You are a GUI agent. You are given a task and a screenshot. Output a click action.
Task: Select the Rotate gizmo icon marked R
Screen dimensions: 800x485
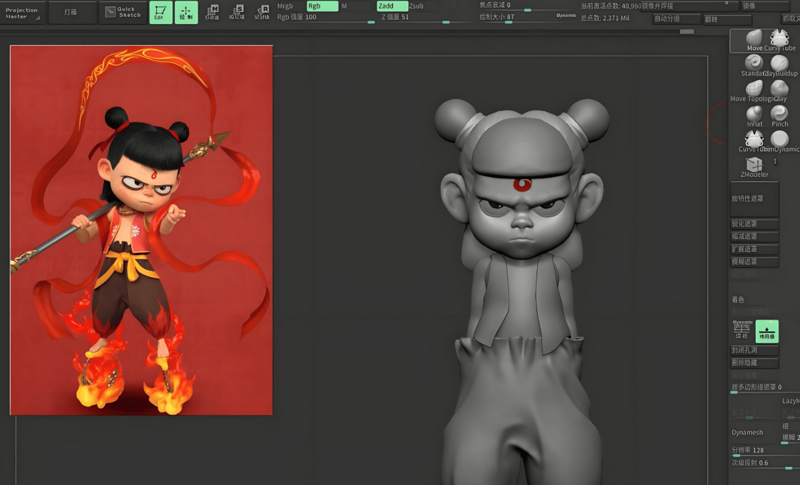[x=262, y=12]
